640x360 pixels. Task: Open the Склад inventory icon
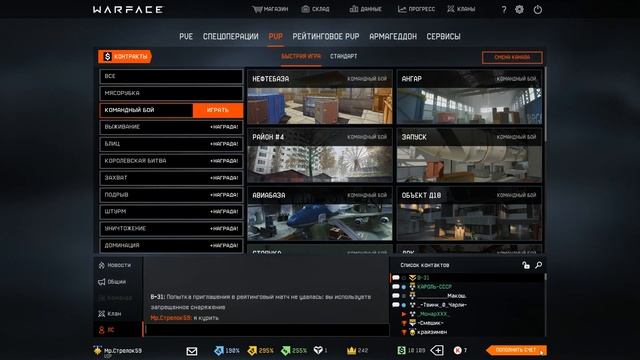tap(305, 9)
